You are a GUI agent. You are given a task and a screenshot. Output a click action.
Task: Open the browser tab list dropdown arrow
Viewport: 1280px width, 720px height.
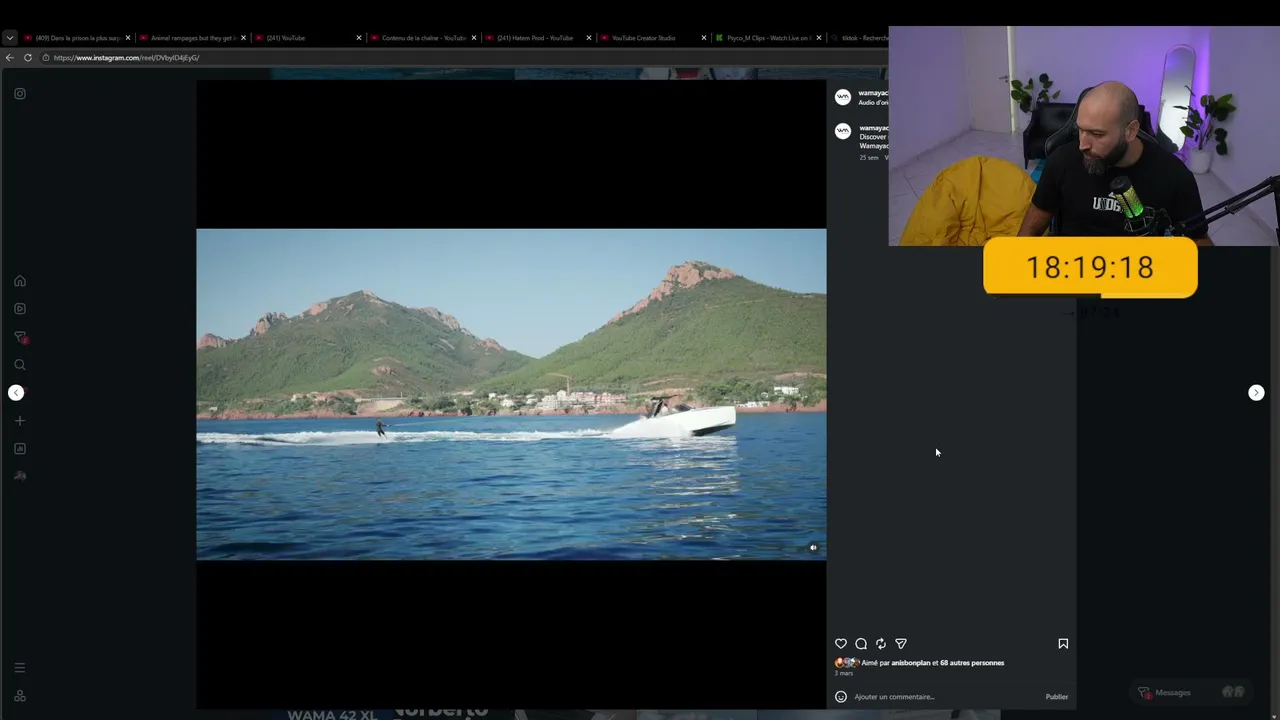pyautogui.click(x=10, y=38)
